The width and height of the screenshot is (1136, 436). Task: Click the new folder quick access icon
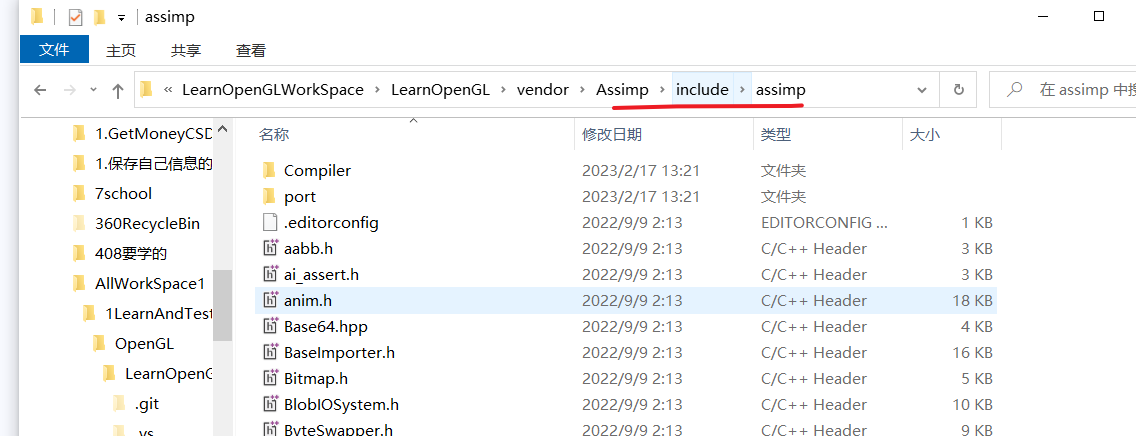[x=100, y=16]
